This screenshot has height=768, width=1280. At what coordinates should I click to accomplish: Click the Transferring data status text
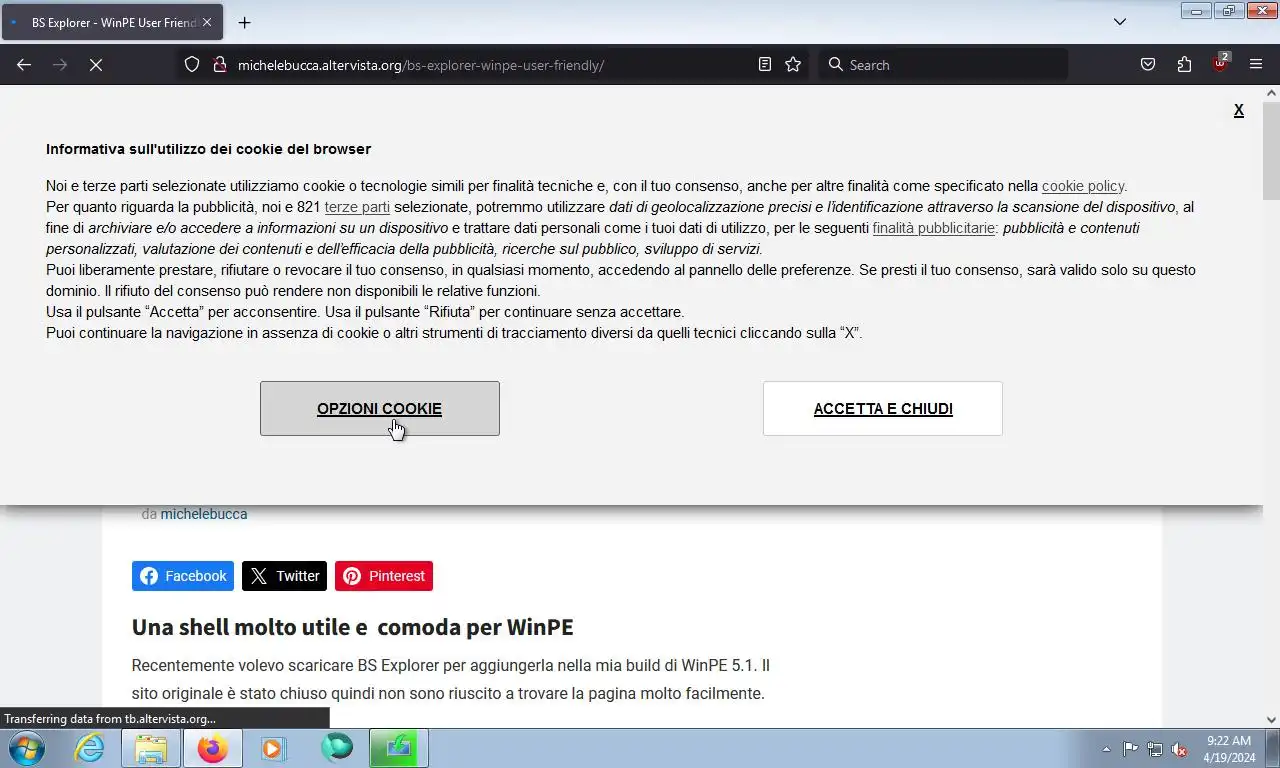pos(110,718)
